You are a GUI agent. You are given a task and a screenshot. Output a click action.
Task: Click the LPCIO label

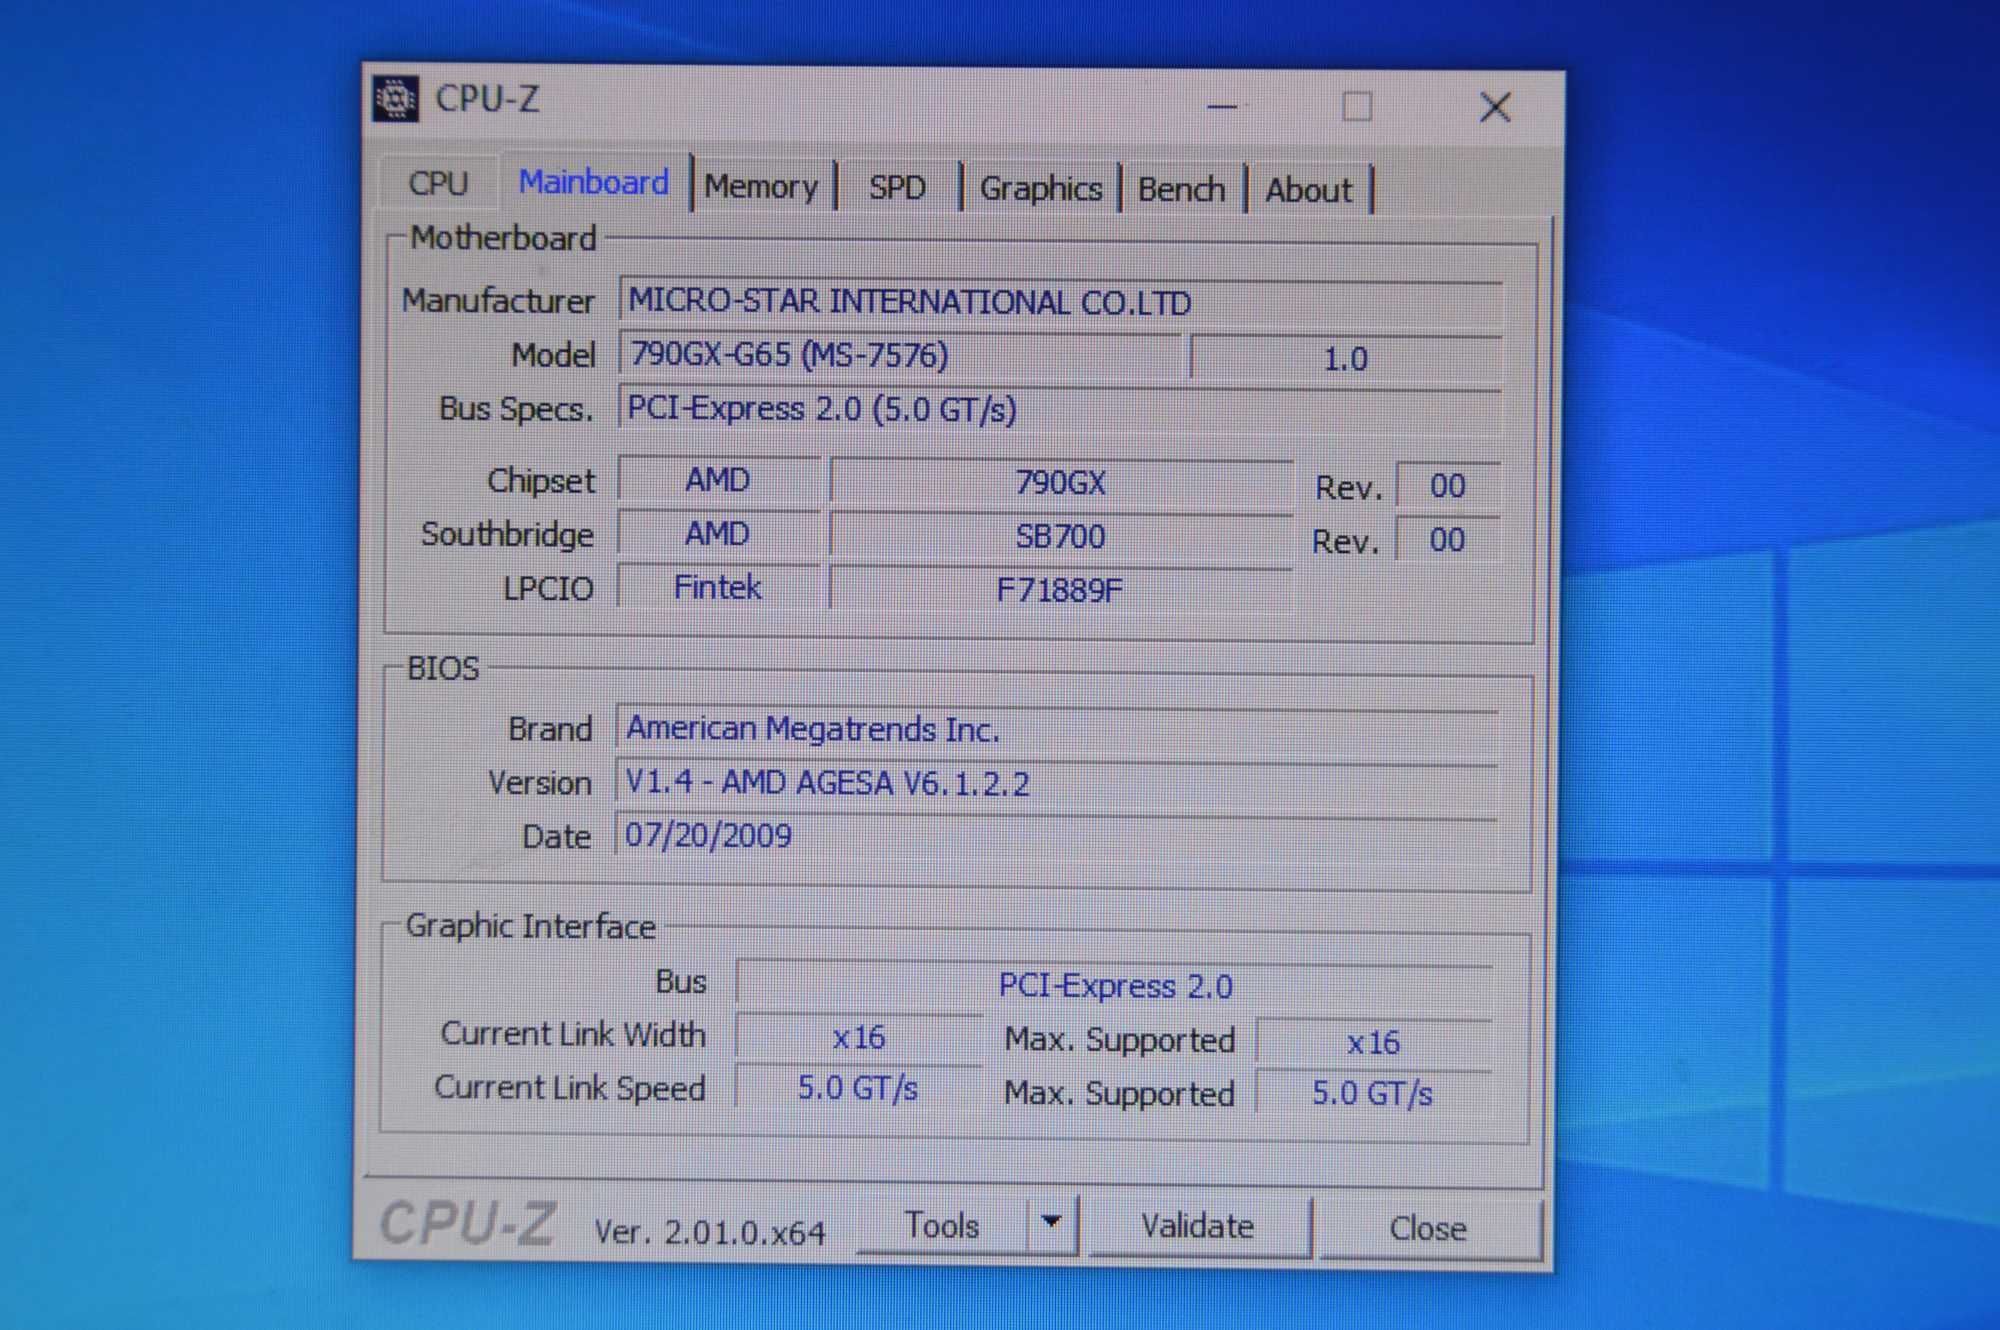548,588
